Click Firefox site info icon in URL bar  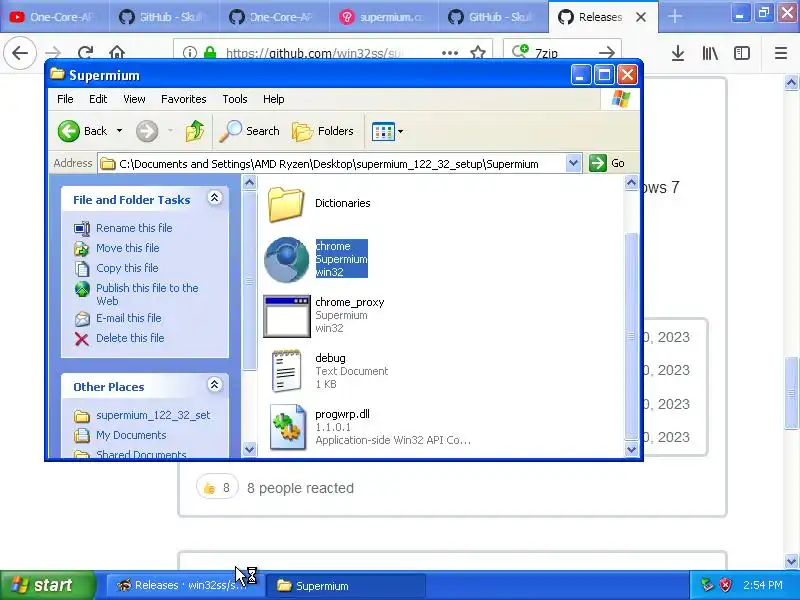190,53
